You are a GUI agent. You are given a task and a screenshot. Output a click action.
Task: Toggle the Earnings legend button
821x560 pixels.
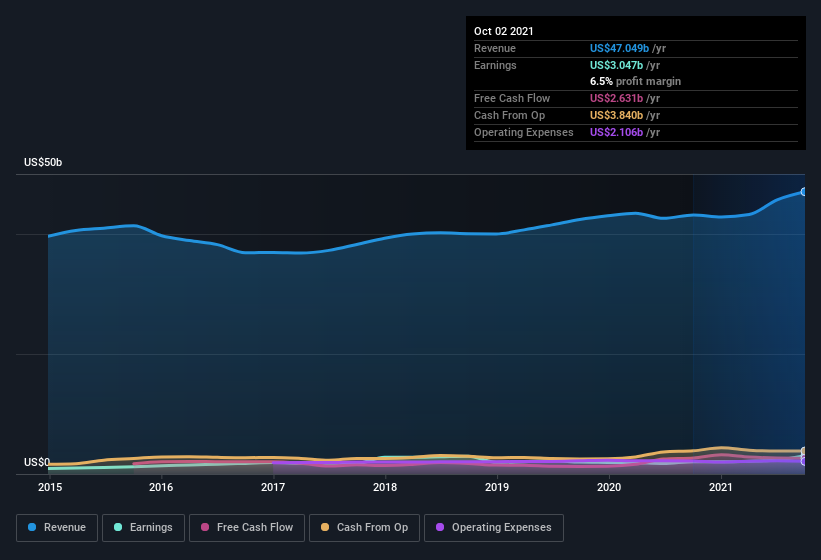(143, 528)
